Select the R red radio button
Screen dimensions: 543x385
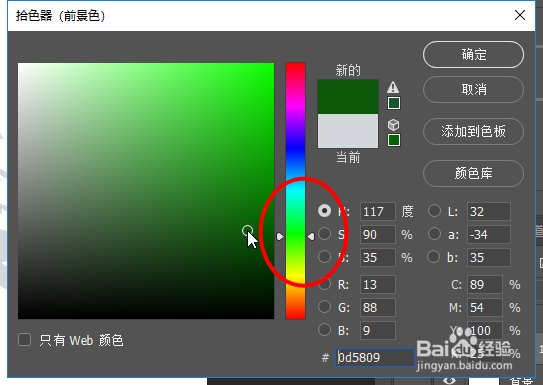tap(324, 284)
